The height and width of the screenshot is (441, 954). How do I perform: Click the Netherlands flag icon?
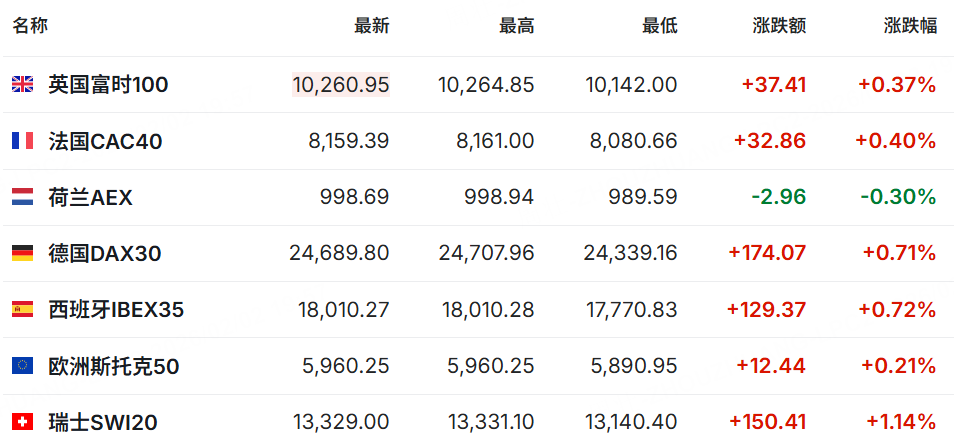tap(23, 197)
